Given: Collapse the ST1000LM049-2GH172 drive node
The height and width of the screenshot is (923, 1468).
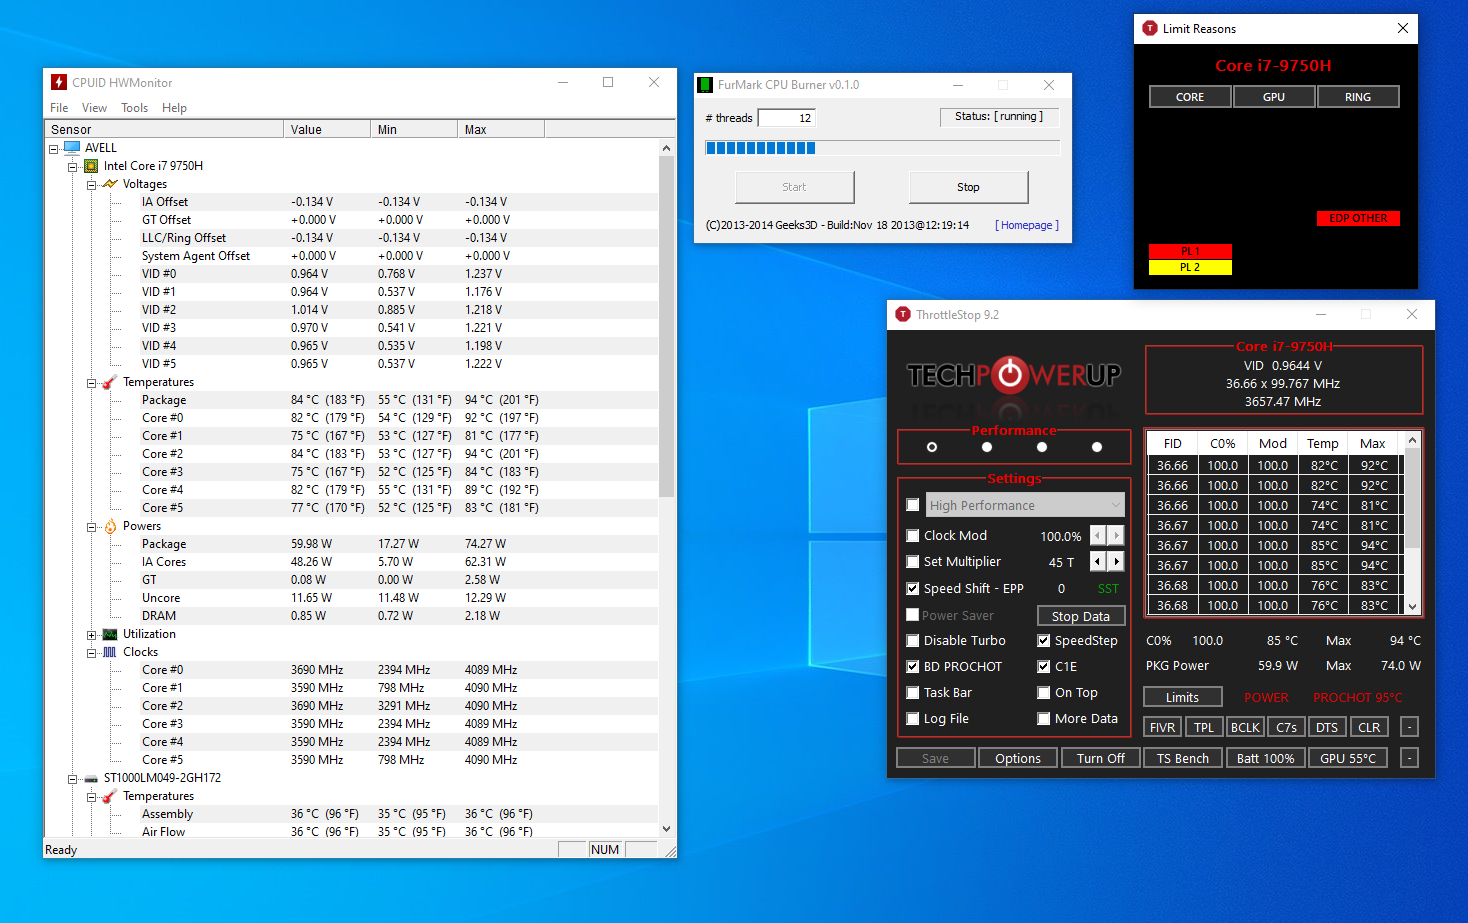Looking at the screenshot, I should click(x=72, y=778).
